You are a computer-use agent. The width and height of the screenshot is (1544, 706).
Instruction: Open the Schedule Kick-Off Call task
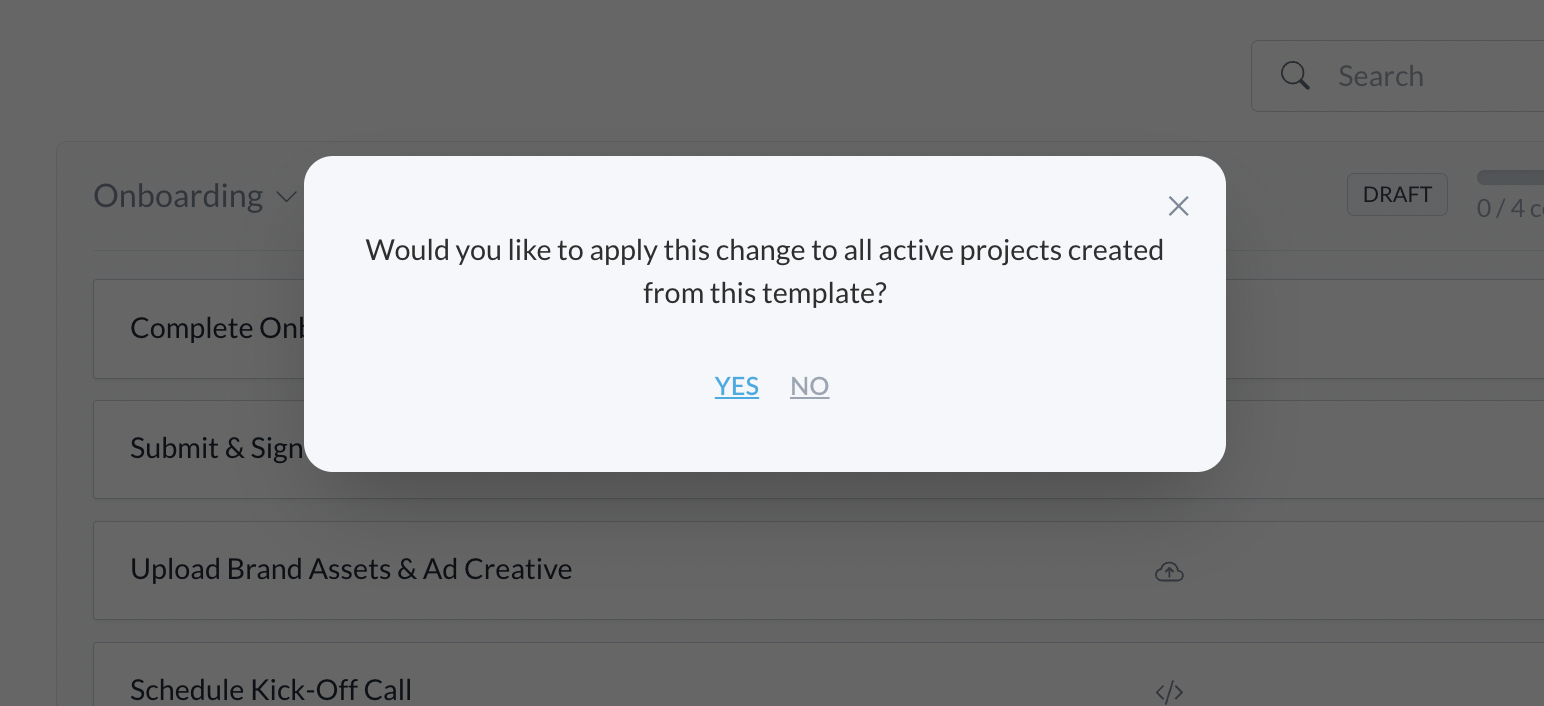click(271, 689)
